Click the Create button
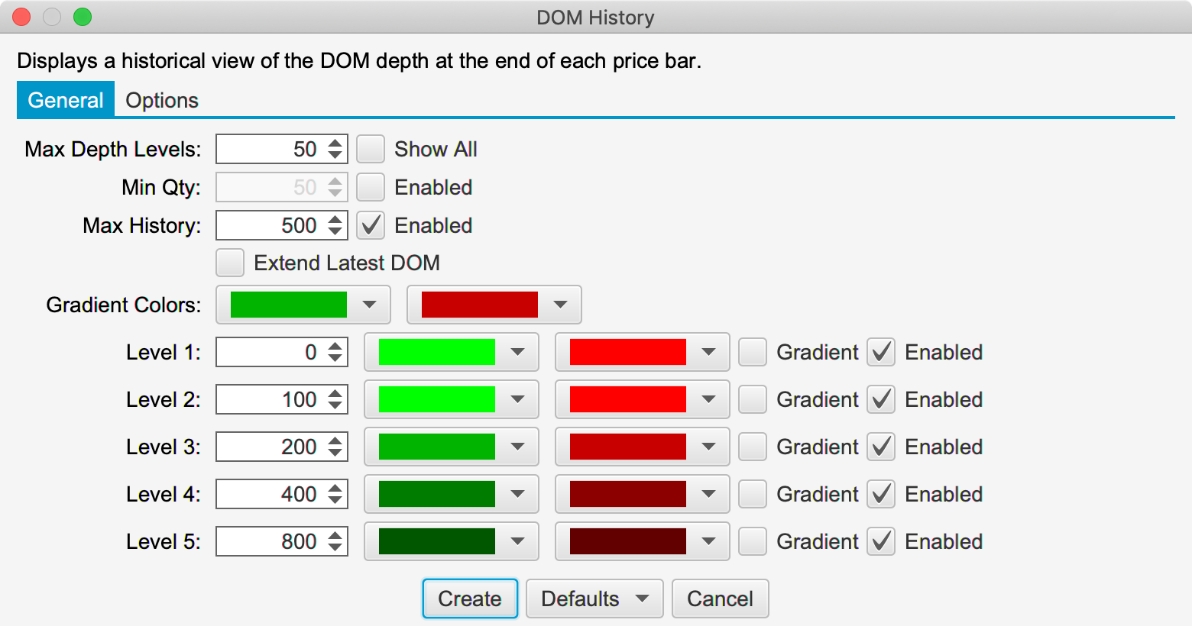Image resolution: width=1192 pixels, height=626 pixels. point(470,599)
